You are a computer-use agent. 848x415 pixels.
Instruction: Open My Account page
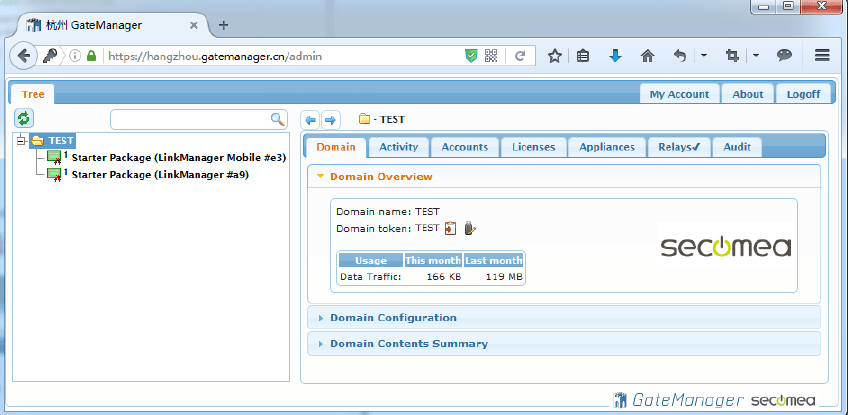pyautogui.click(x=679, y=94)
